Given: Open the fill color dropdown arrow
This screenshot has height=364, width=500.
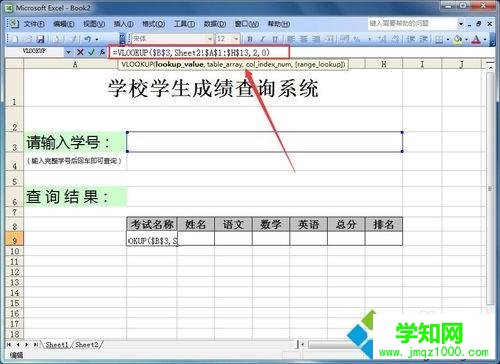Looking at the screenshot, I should point(466,39).
